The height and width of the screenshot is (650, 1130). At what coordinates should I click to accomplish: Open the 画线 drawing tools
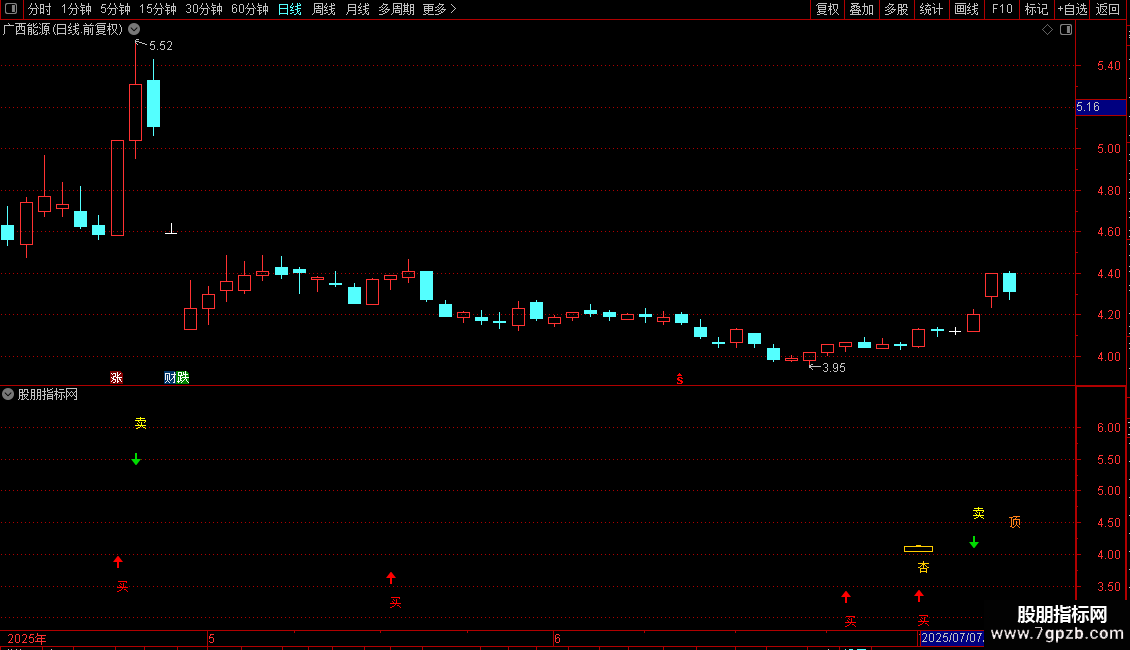pos(966,9)
